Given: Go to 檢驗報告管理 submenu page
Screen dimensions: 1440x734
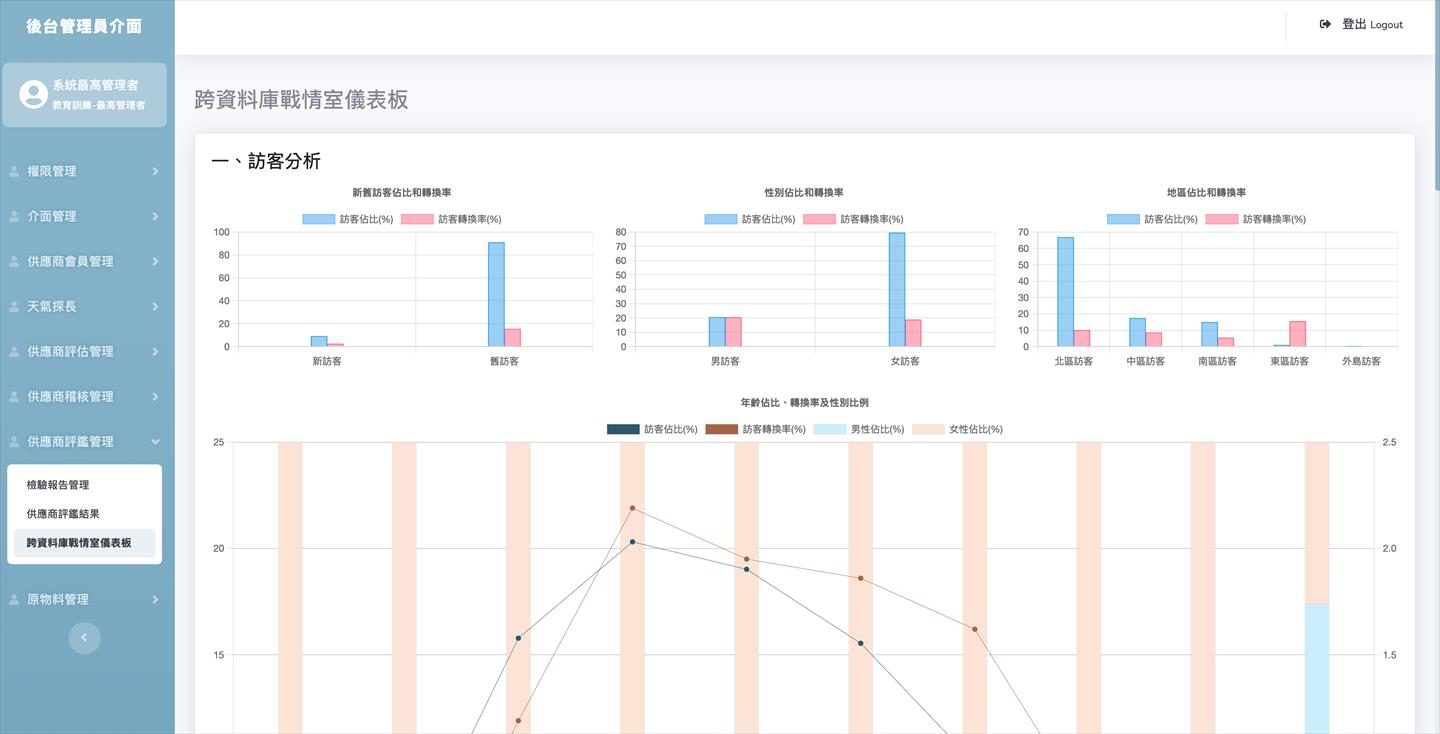Looking at the screenshot, I should (84, 485).
